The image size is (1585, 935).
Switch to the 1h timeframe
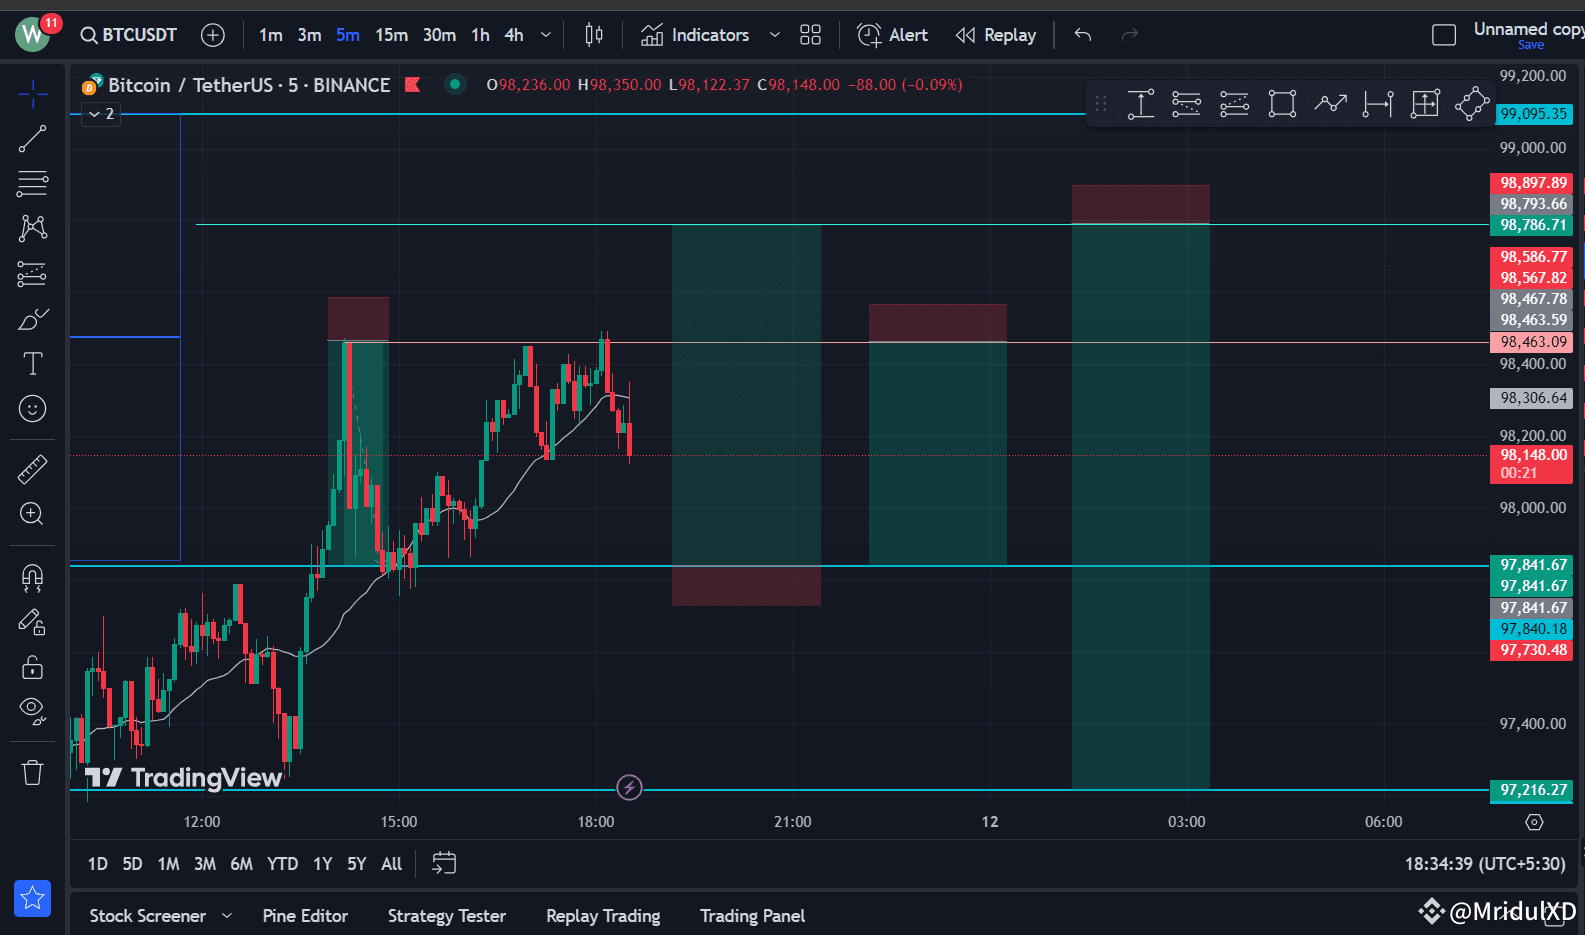[481, 35]
